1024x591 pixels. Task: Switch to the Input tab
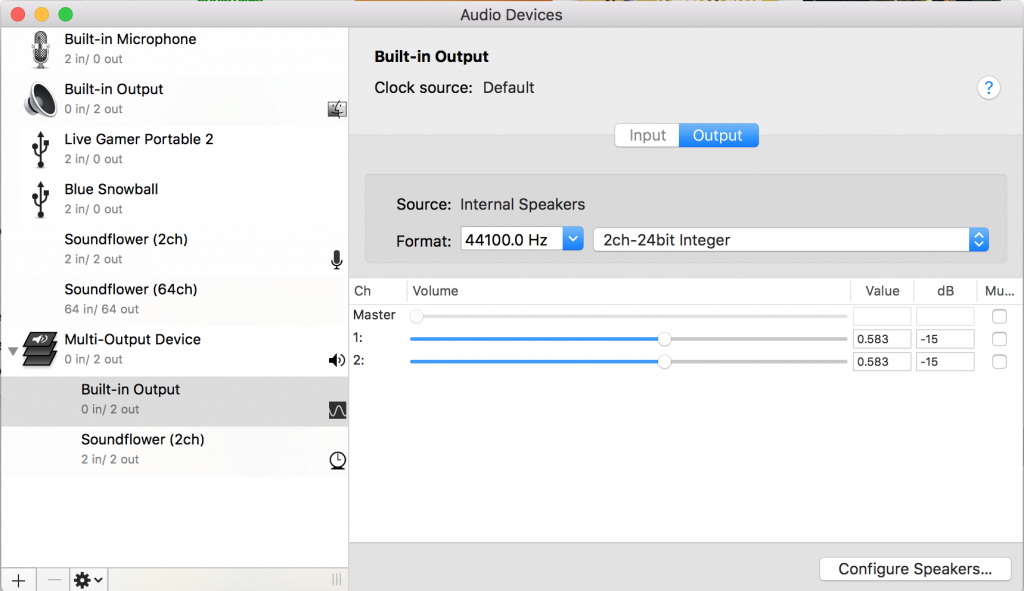click(647, 135)
